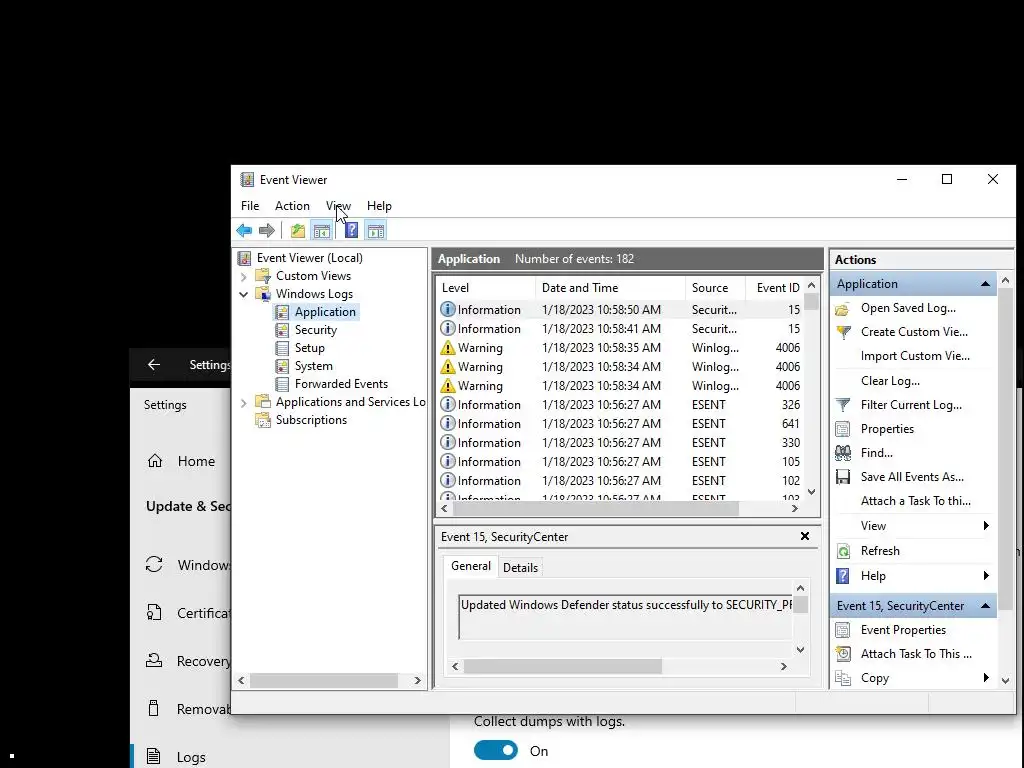
Task: Expand the Custom Views tree node
Action: [x=244, y=276]
